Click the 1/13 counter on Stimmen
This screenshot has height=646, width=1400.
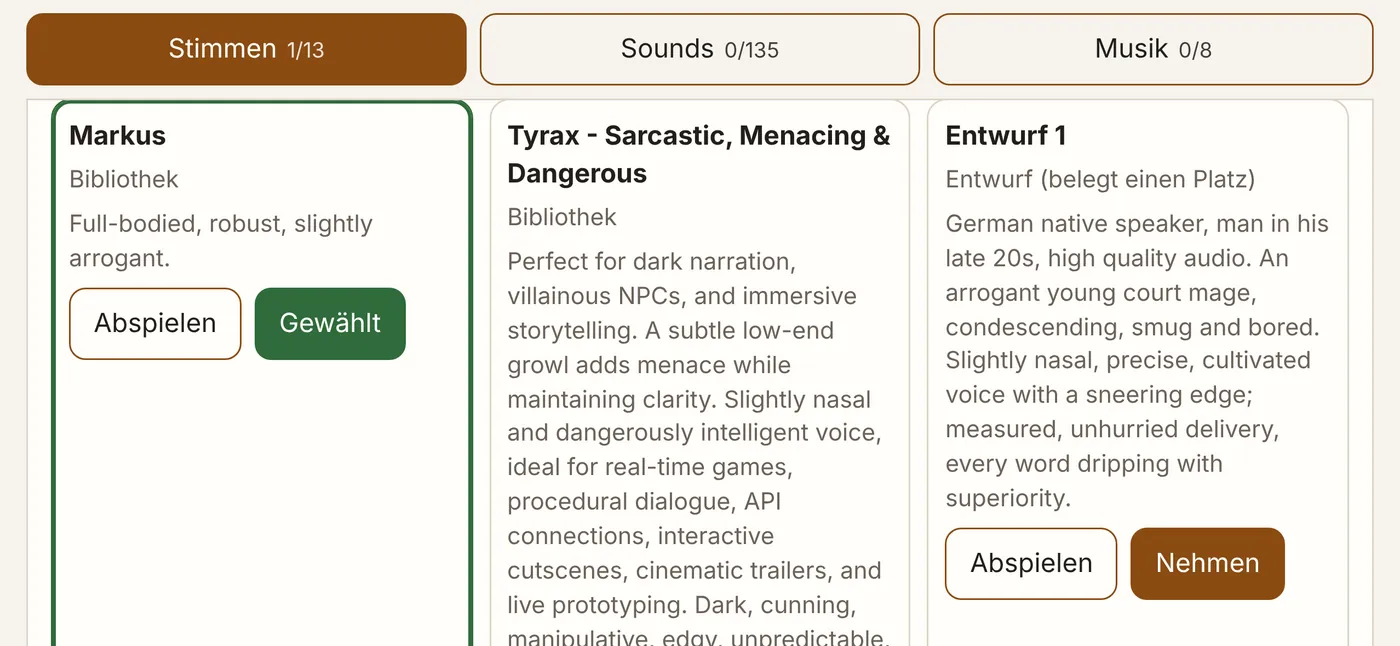pyautogui.click(x=305, y=50)
